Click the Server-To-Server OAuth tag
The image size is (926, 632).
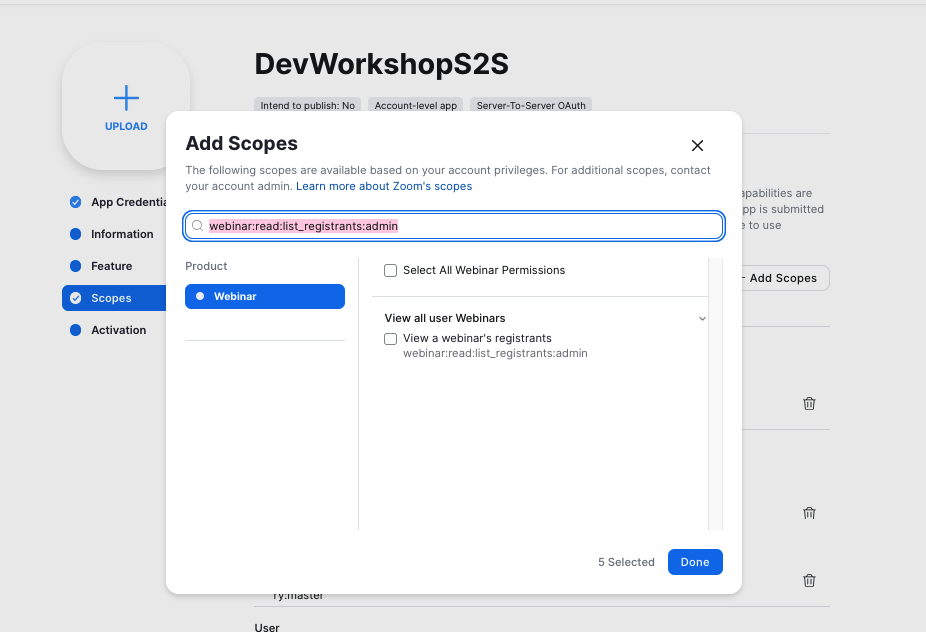pos(531,105)
